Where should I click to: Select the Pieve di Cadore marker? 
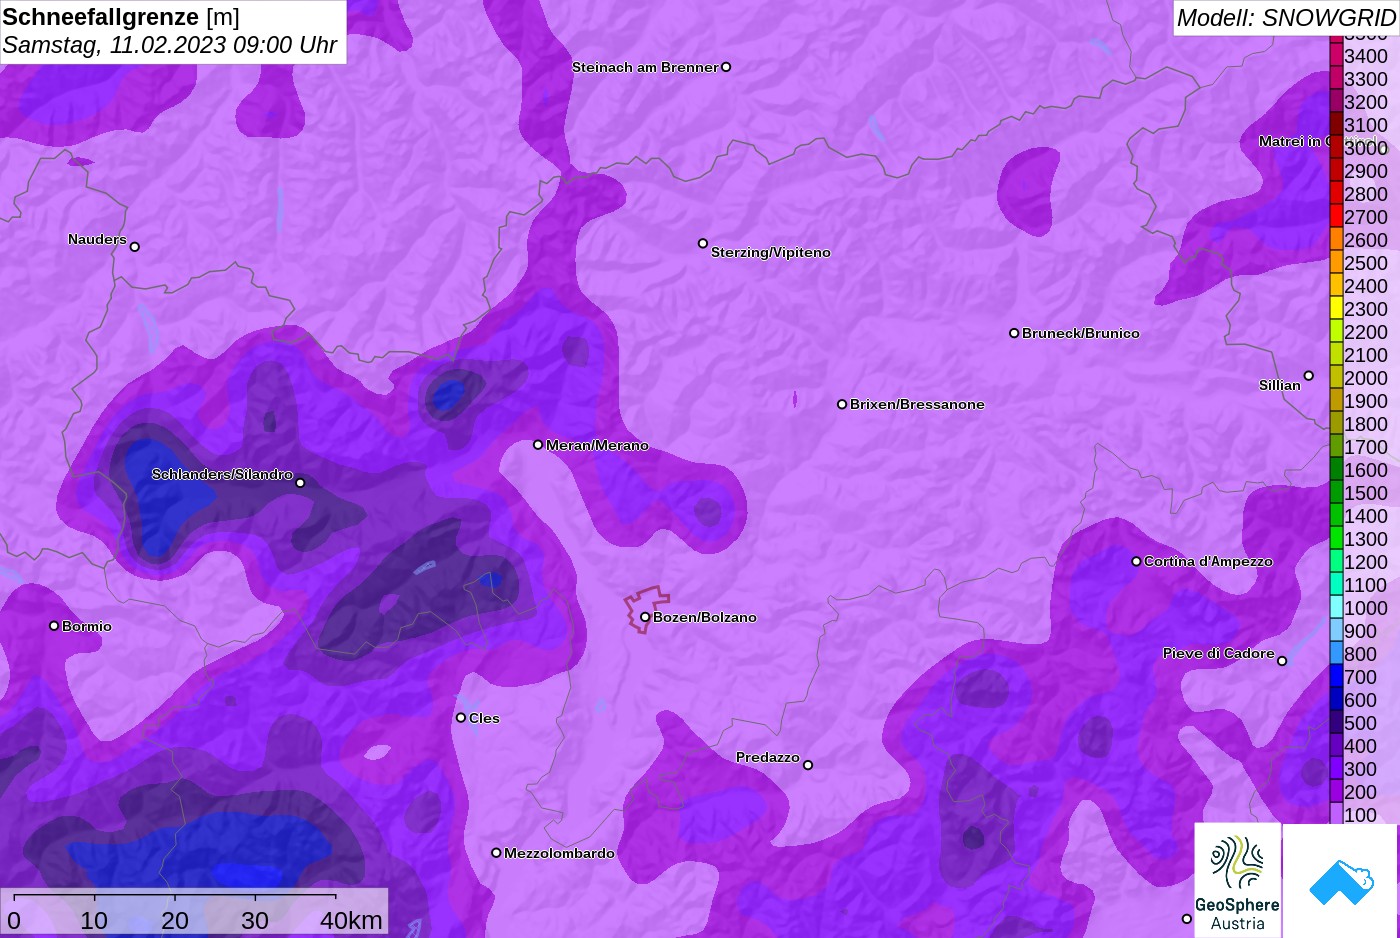click(x=1282, y=661)
